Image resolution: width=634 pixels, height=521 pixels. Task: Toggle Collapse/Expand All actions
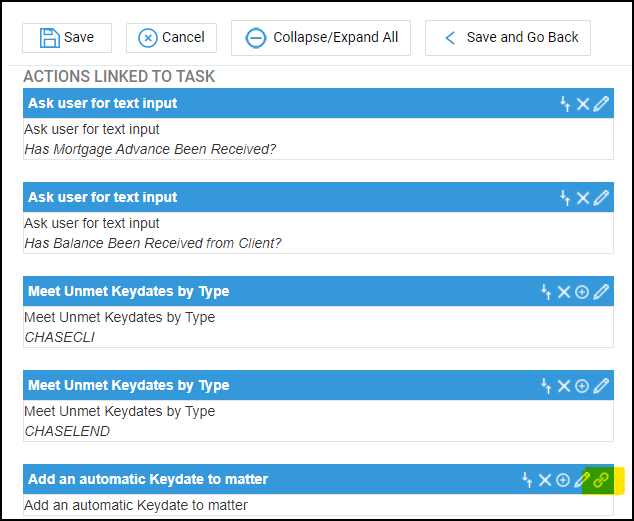[321, 38]
